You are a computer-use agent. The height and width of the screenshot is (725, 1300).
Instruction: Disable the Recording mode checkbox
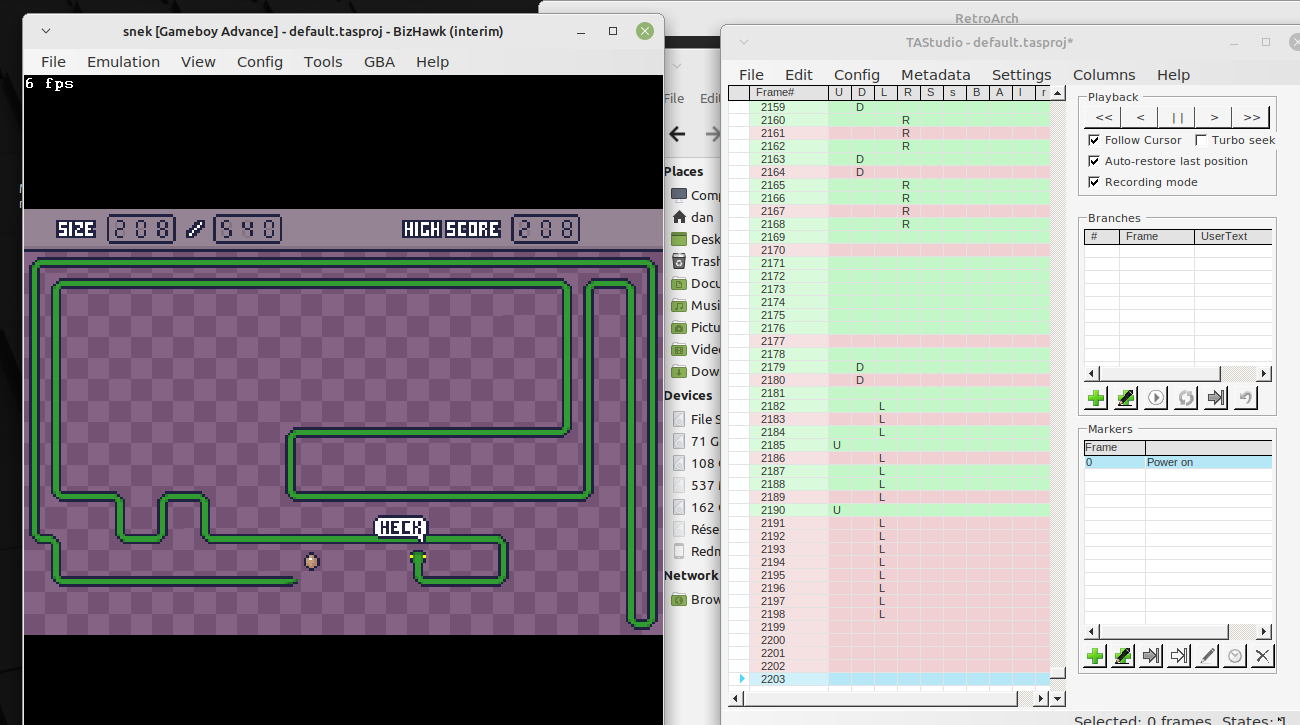1094,182
